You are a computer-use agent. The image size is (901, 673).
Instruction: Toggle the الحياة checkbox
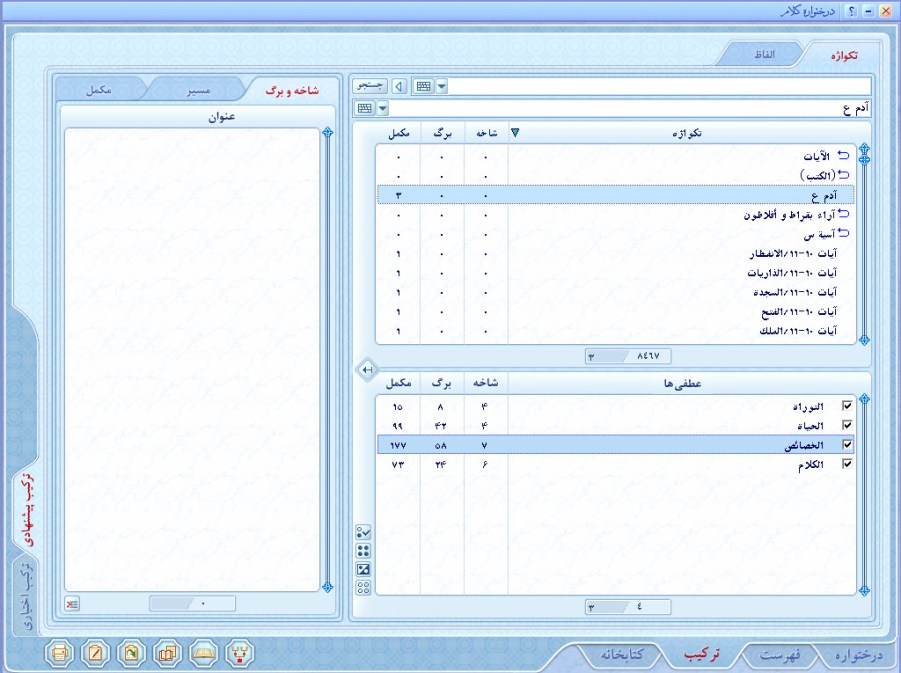coord(848,425)
